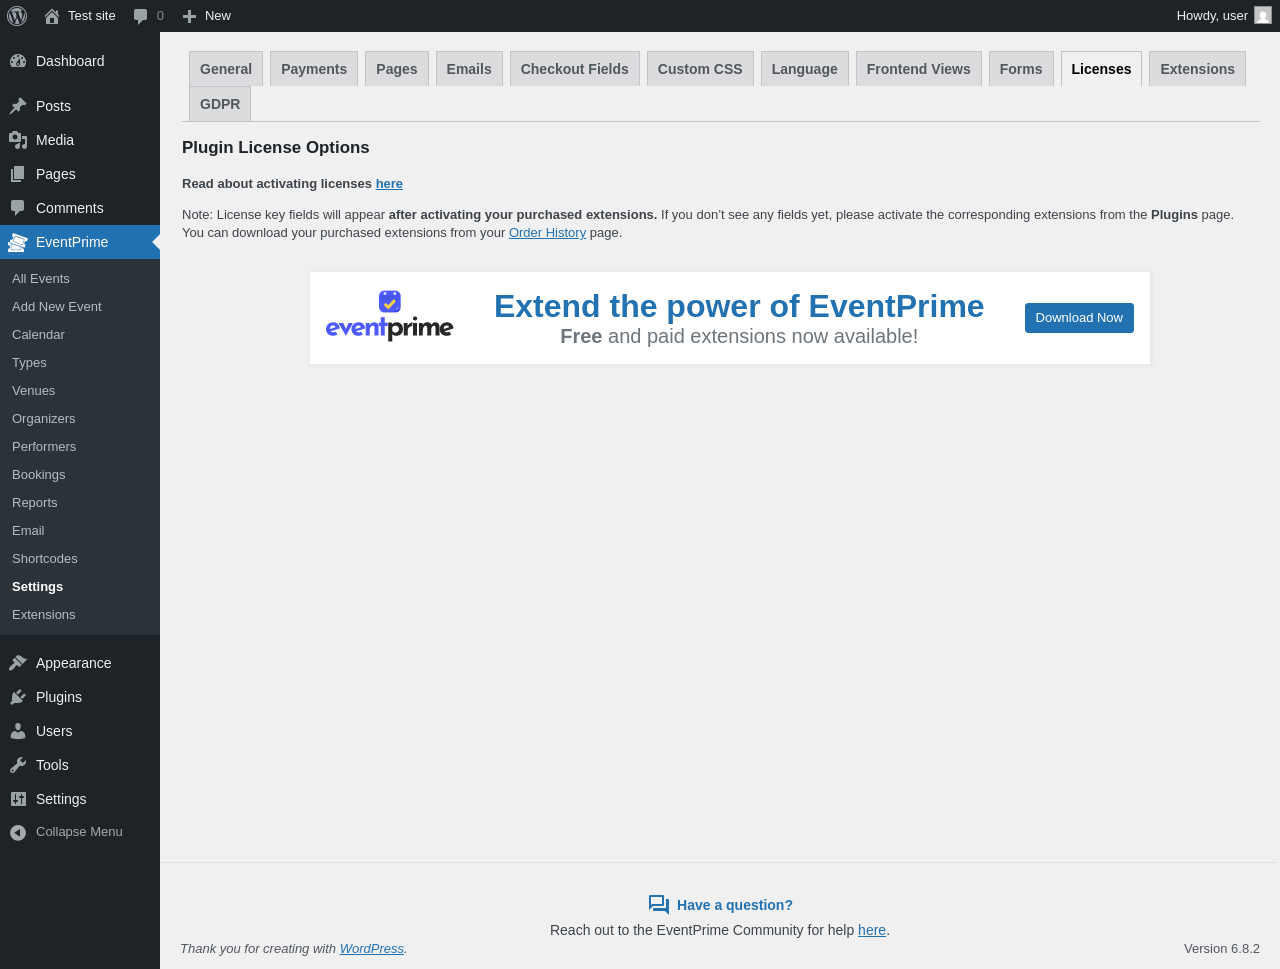Select Add New Event
The image size is (1280, 969).
pyautogui.click(x=80, y=307)
